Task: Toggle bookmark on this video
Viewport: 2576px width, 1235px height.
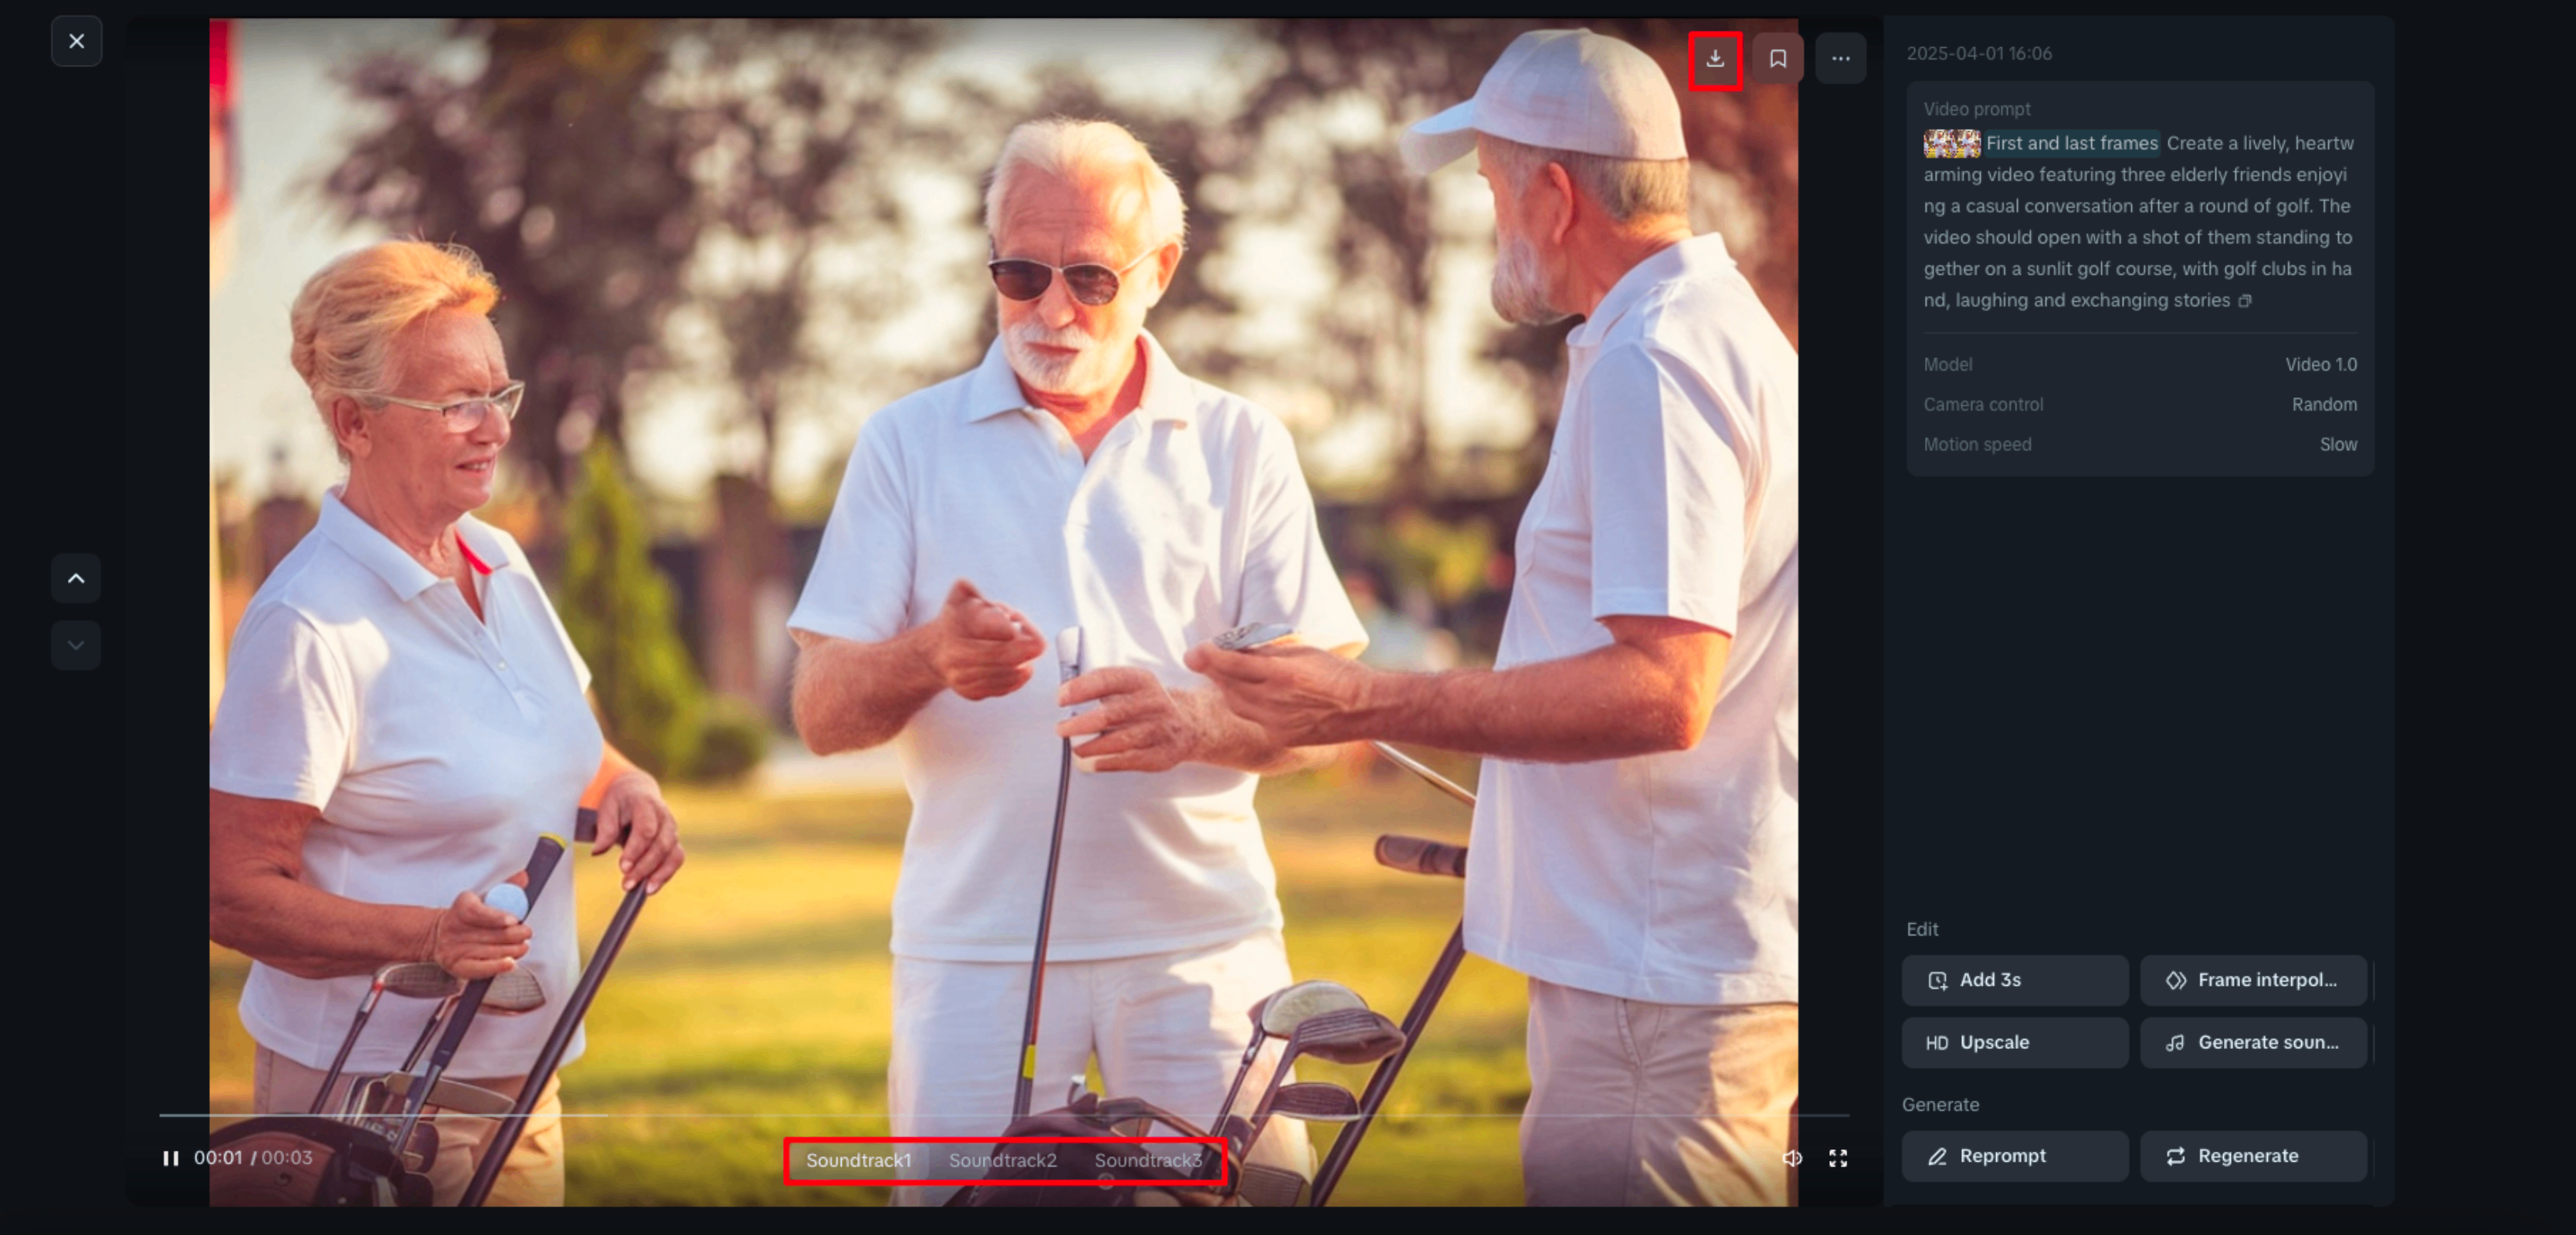Action: (1778, 59)
